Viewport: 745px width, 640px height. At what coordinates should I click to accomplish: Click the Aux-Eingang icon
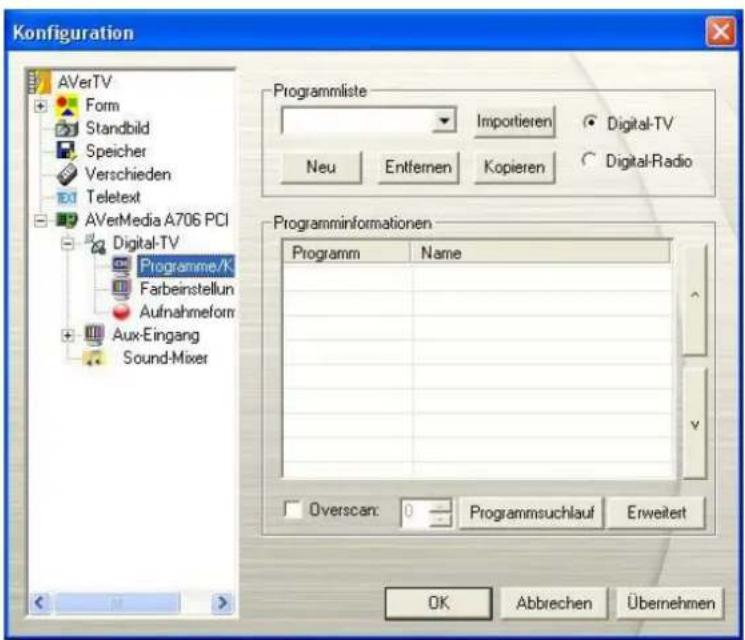[x=94, y=334]
